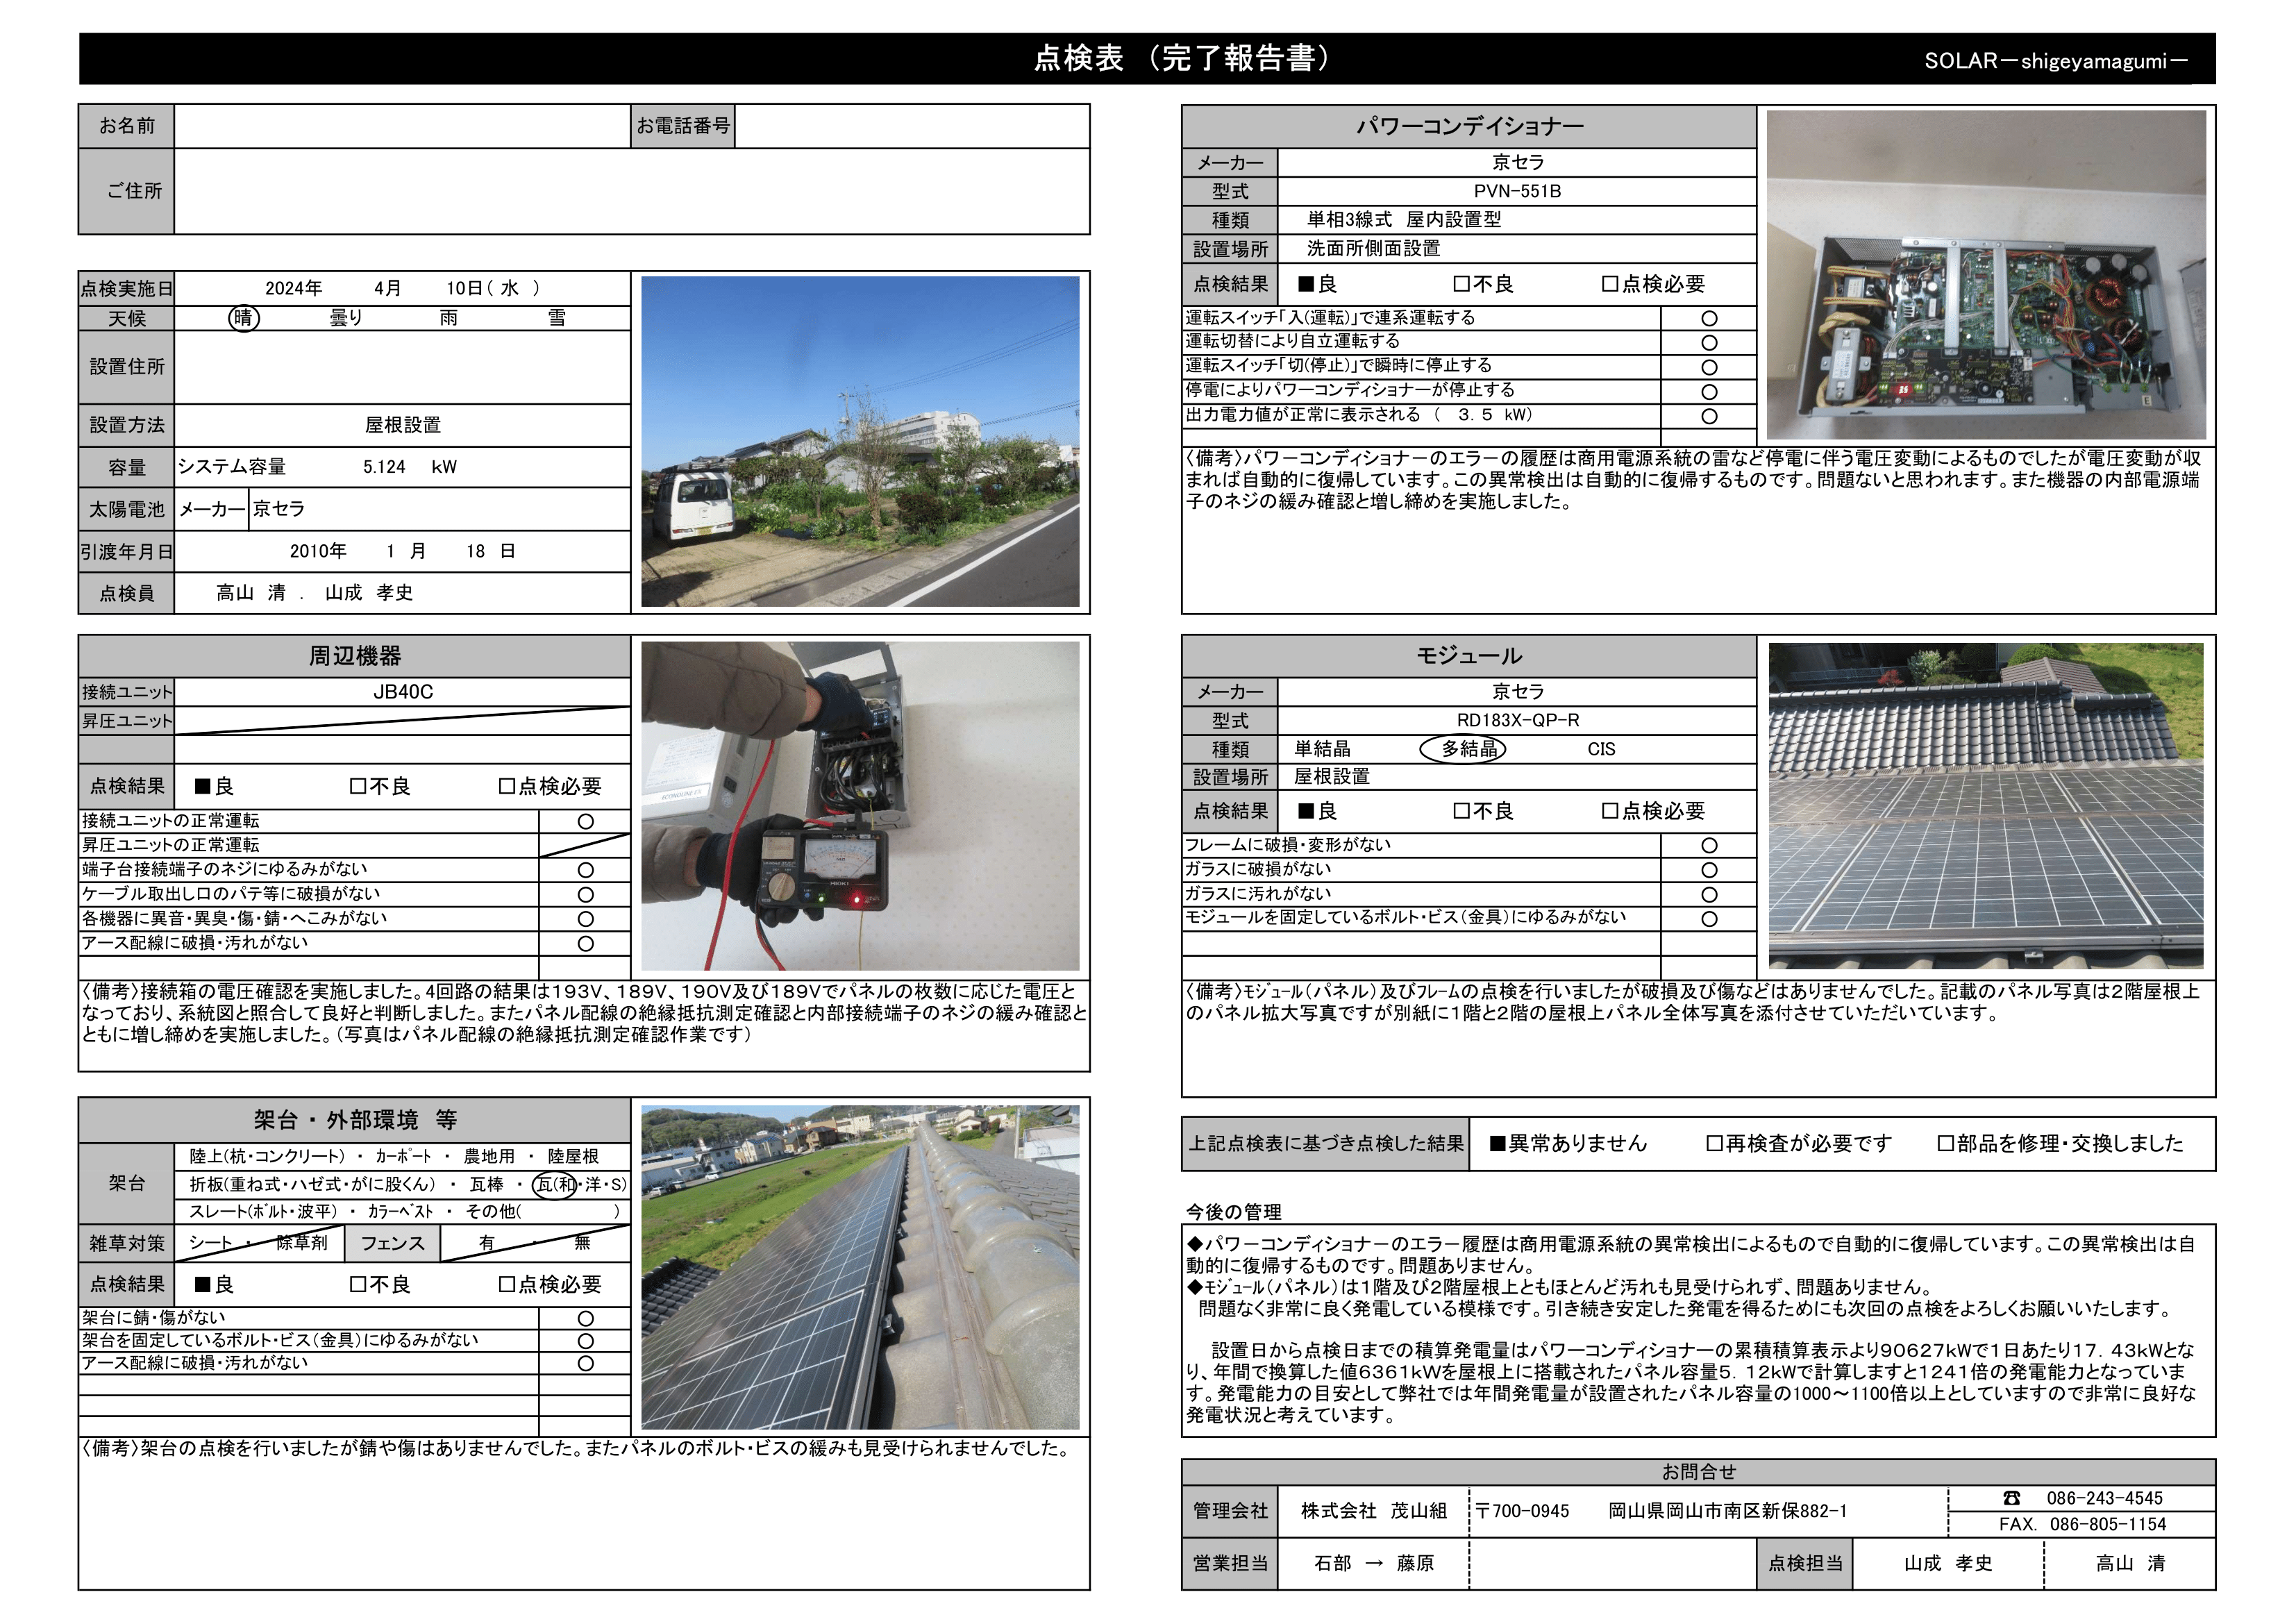Viewport: 2296px width, 1624px height.
Task: Click the 屋根設置 value beside 設置方法
Action: click(x=402, y=425)
